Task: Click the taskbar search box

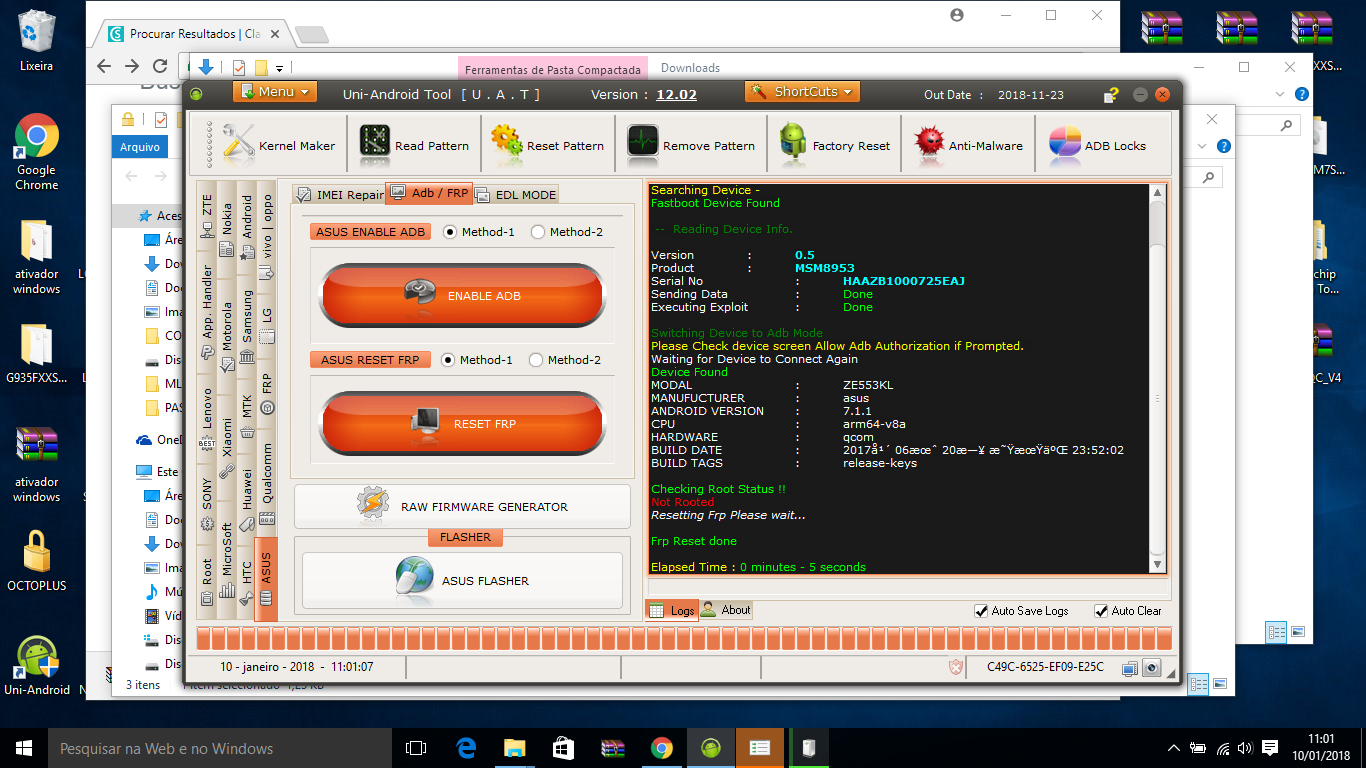Action: tap(220, 748)
